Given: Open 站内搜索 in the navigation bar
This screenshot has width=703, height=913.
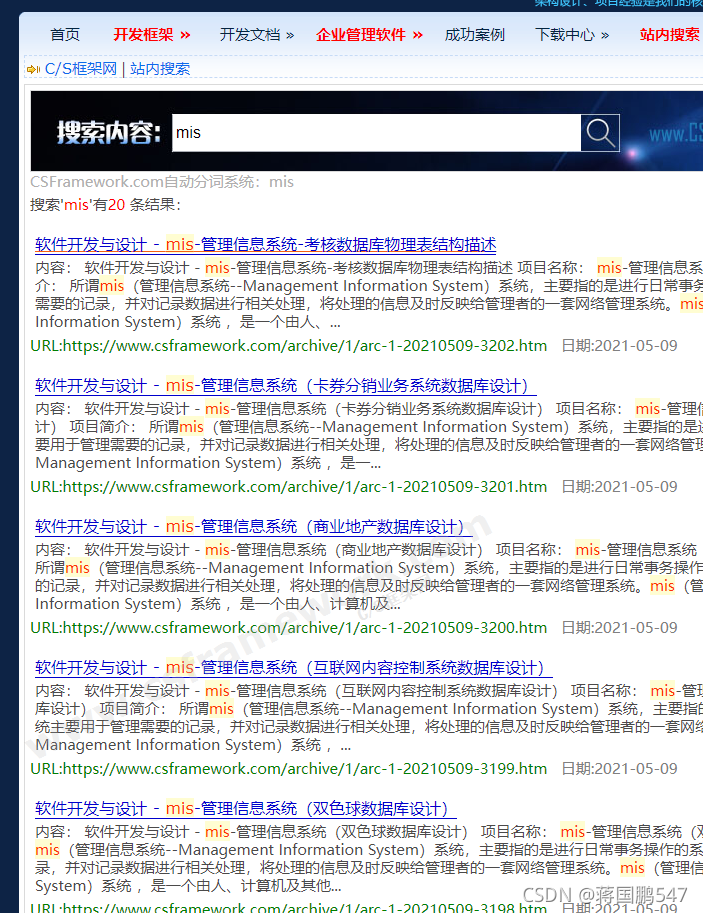Looking at the screenshot, I should click(670, 34).
